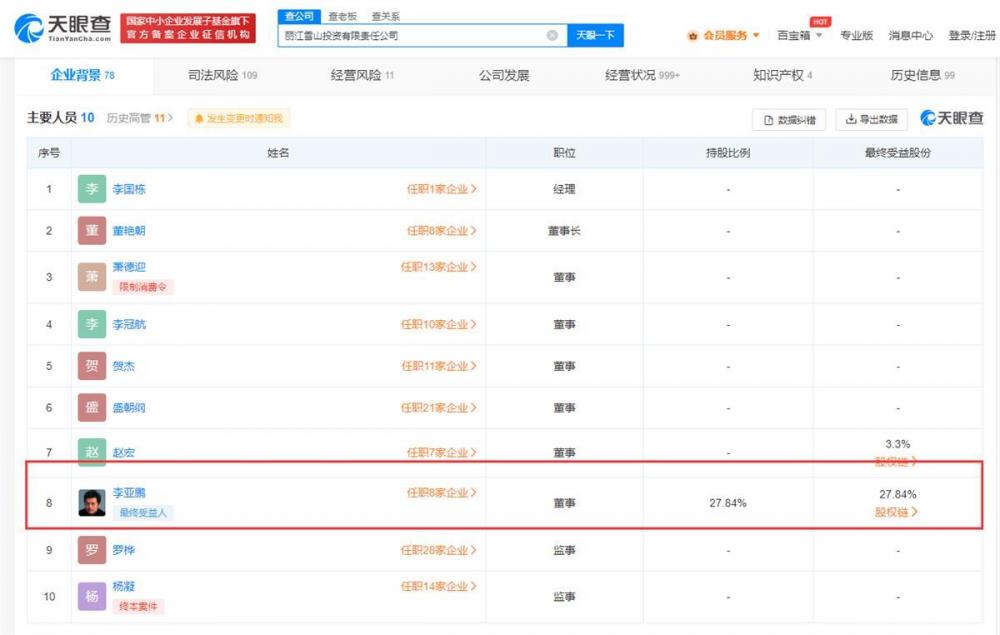Viewport: 1000px width, 635px height.
Task: Open the 杨凝 name link
Action: pos(124,587)
